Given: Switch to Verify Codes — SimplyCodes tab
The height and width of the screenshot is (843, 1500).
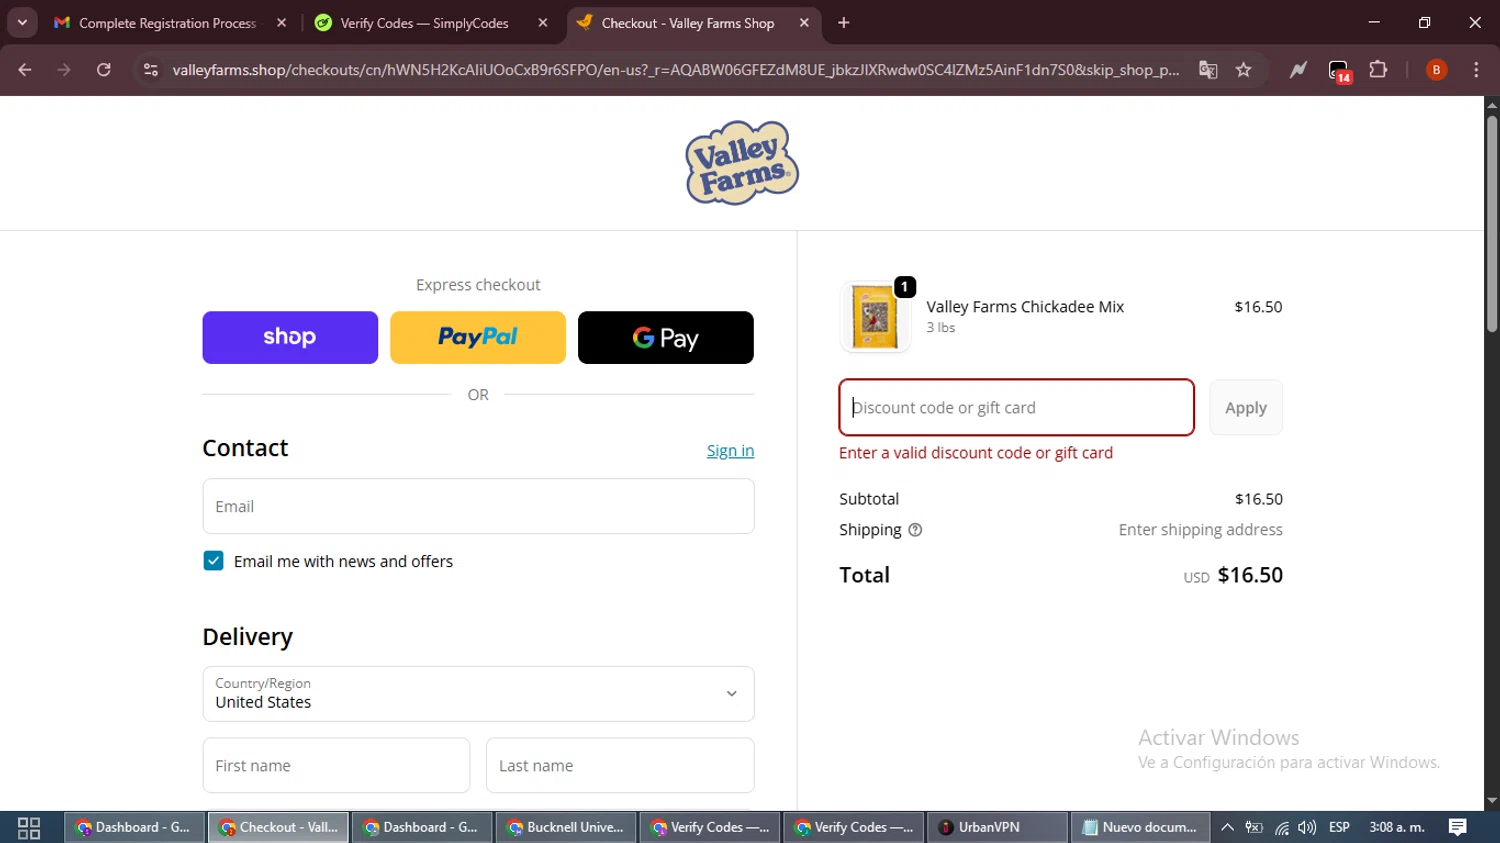Looking at the screenshot, I should click(424, 22).
